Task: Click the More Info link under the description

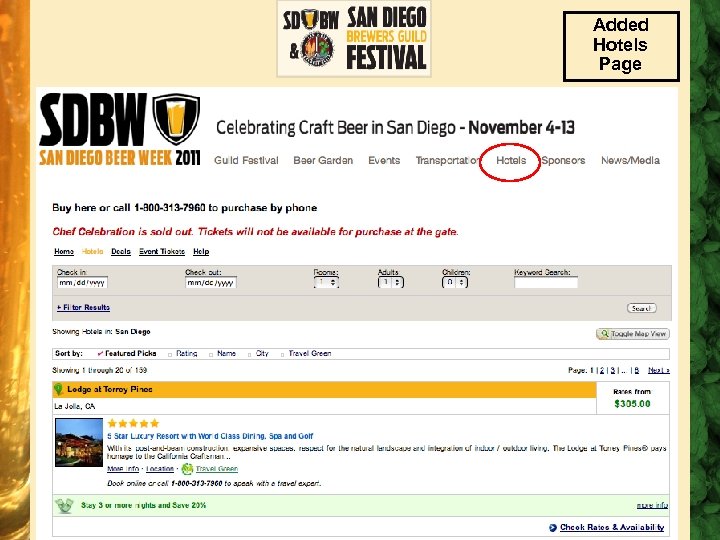Action: point(123,469)
